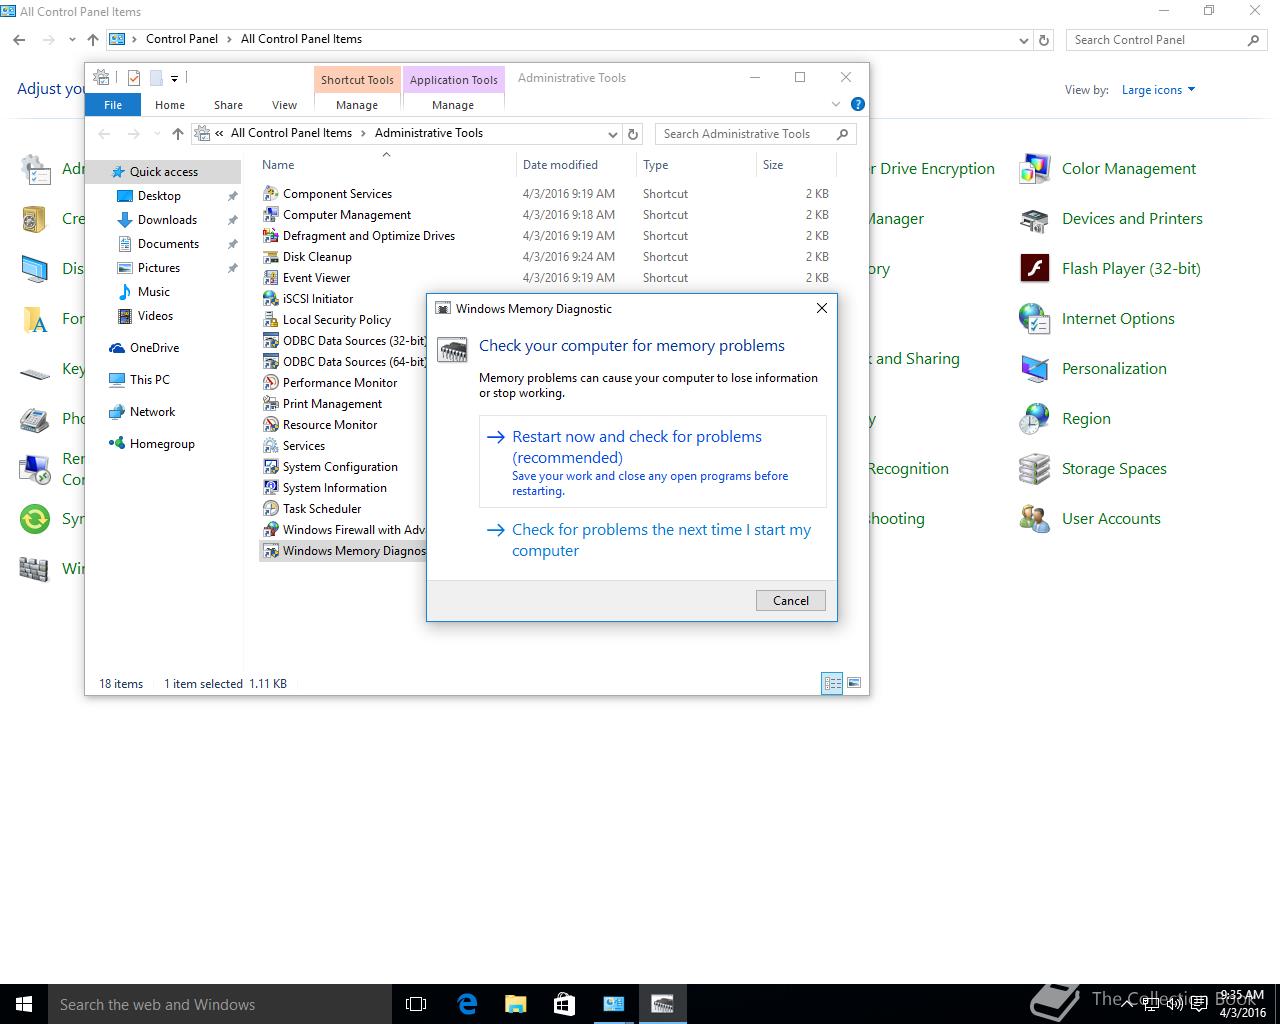The height and width of the screenshot is (1024, 1280).
Task: Open Storage Spaces in Control Panel
Action: tap(1093, 469)
